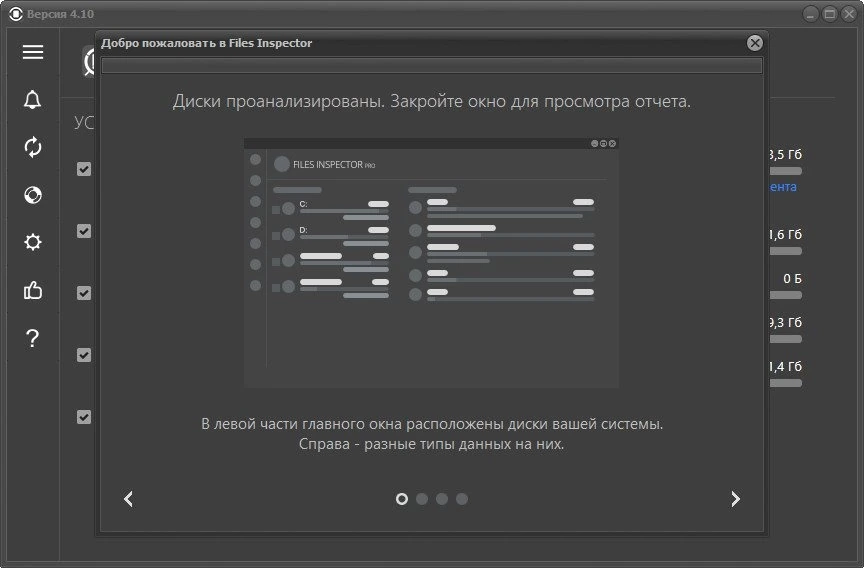Open notifications bell in sidebar

33,100
